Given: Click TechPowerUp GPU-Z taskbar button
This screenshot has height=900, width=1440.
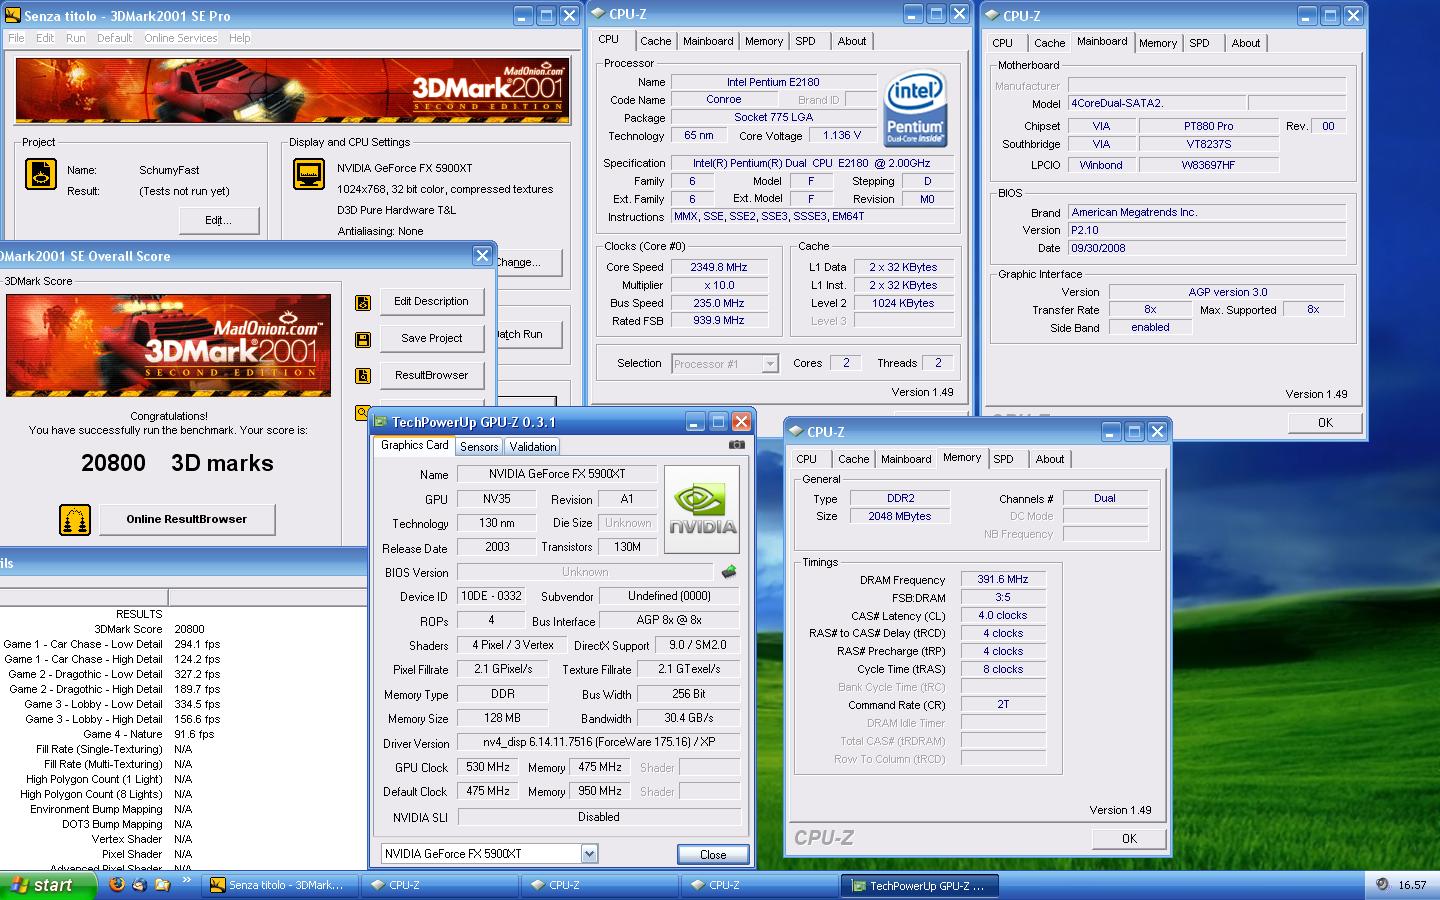Looking at the screenshot, I should (919, 885).
